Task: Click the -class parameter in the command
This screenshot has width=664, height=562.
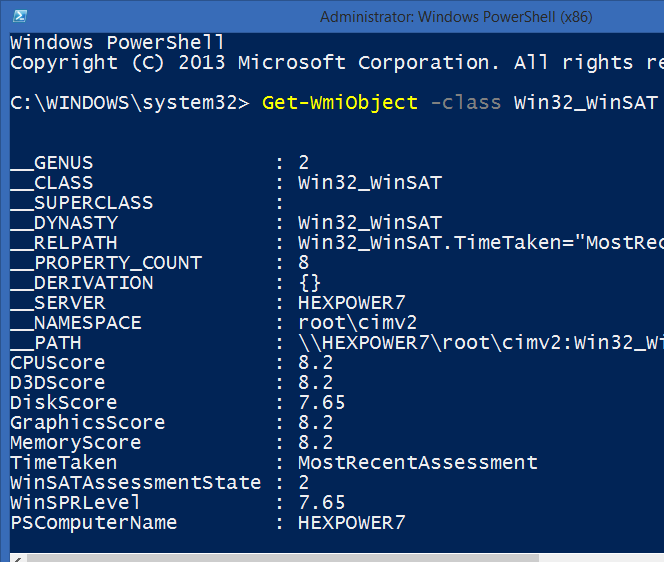Action: click(465, 103)
